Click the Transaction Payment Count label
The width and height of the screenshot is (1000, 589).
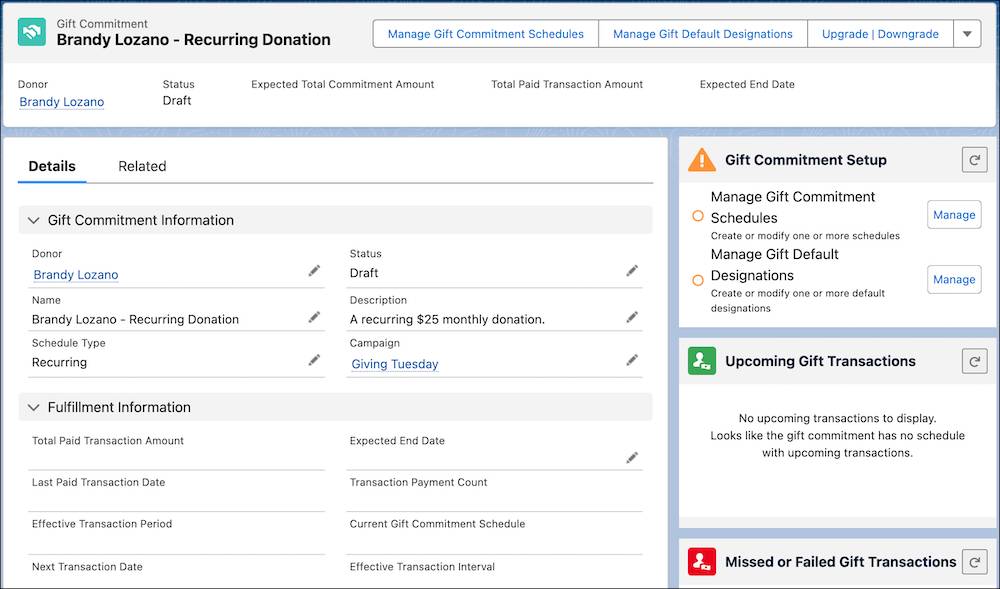418,483
